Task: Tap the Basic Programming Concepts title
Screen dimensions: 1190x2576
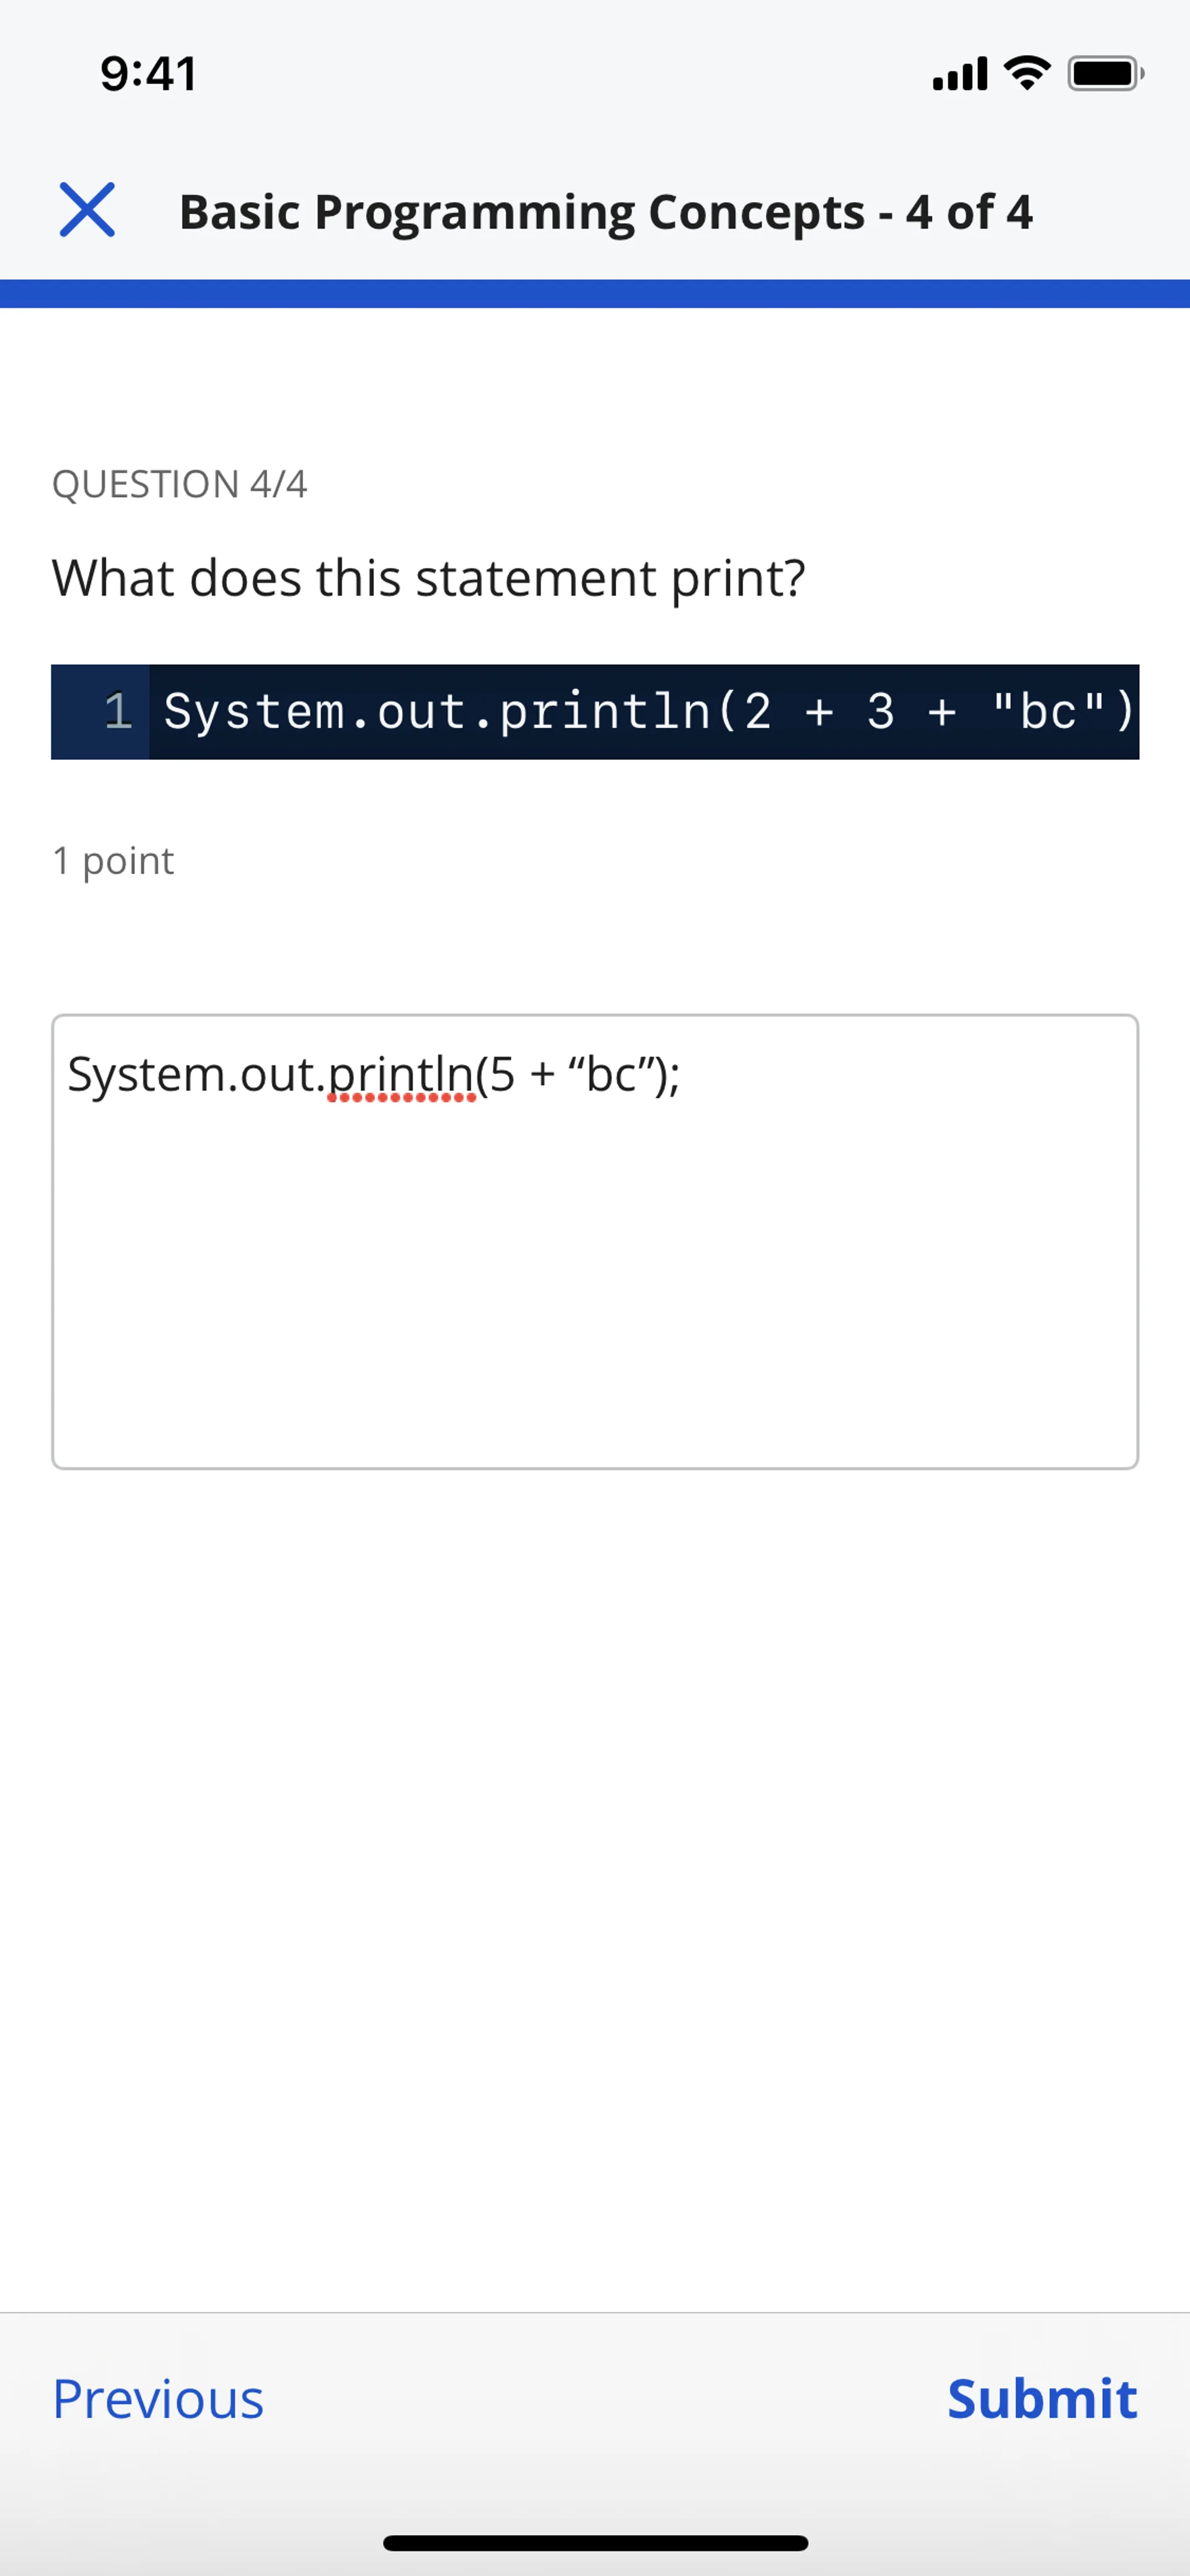Action: click(x=606, y=212)
